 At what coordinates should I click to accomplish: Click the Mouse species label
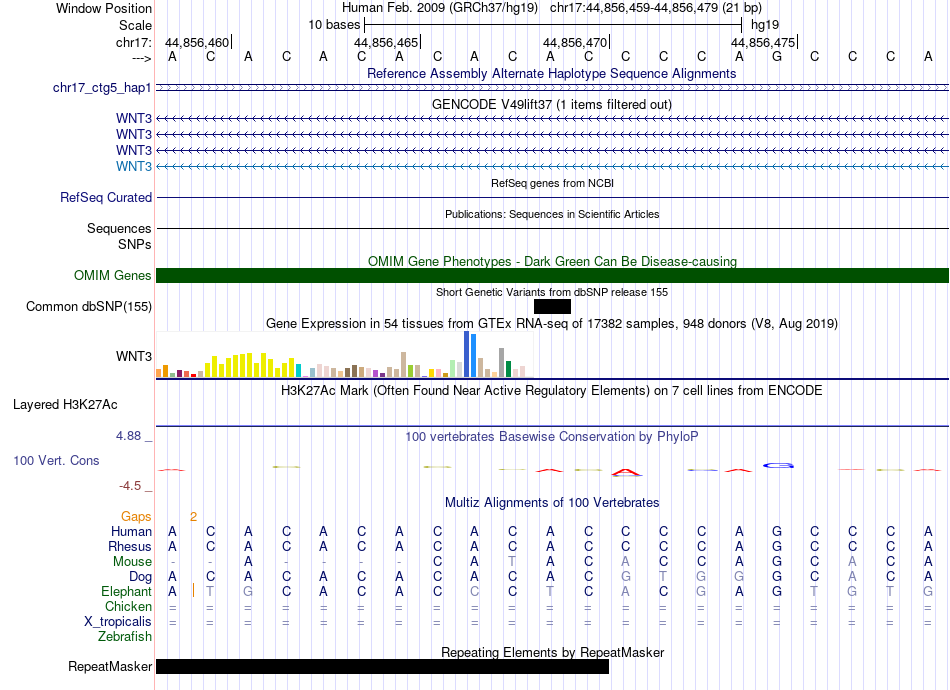point(132,562)
